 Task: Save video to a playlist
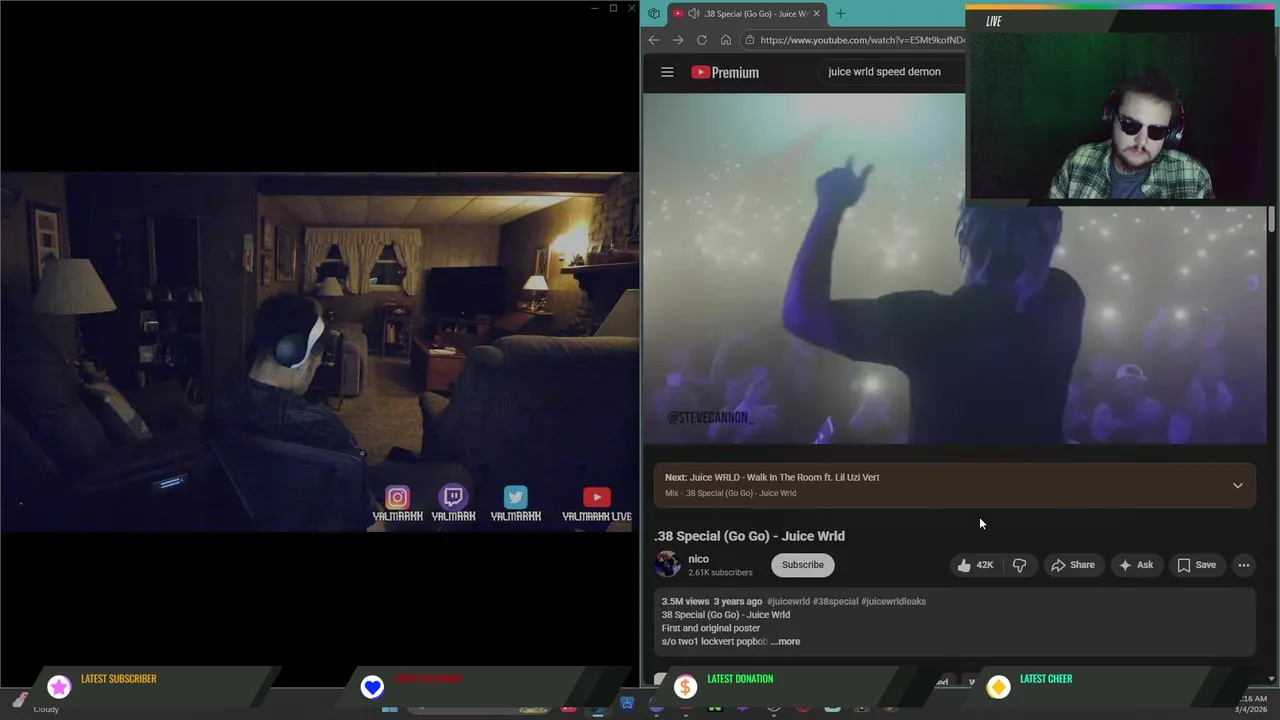pyautogui.click(x=1196, y=565)
